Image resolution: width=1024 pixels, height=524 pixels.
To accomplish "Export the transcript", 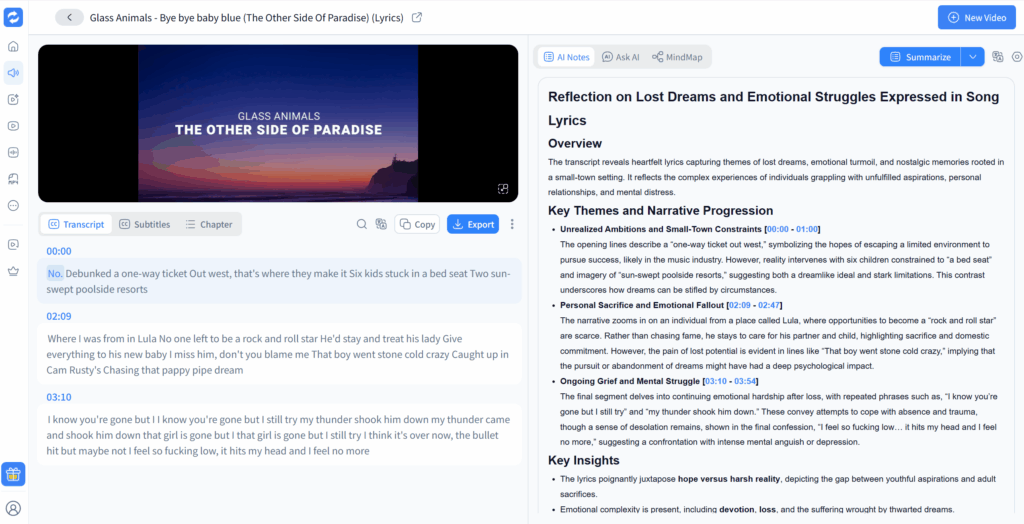I will coord(473,224).
